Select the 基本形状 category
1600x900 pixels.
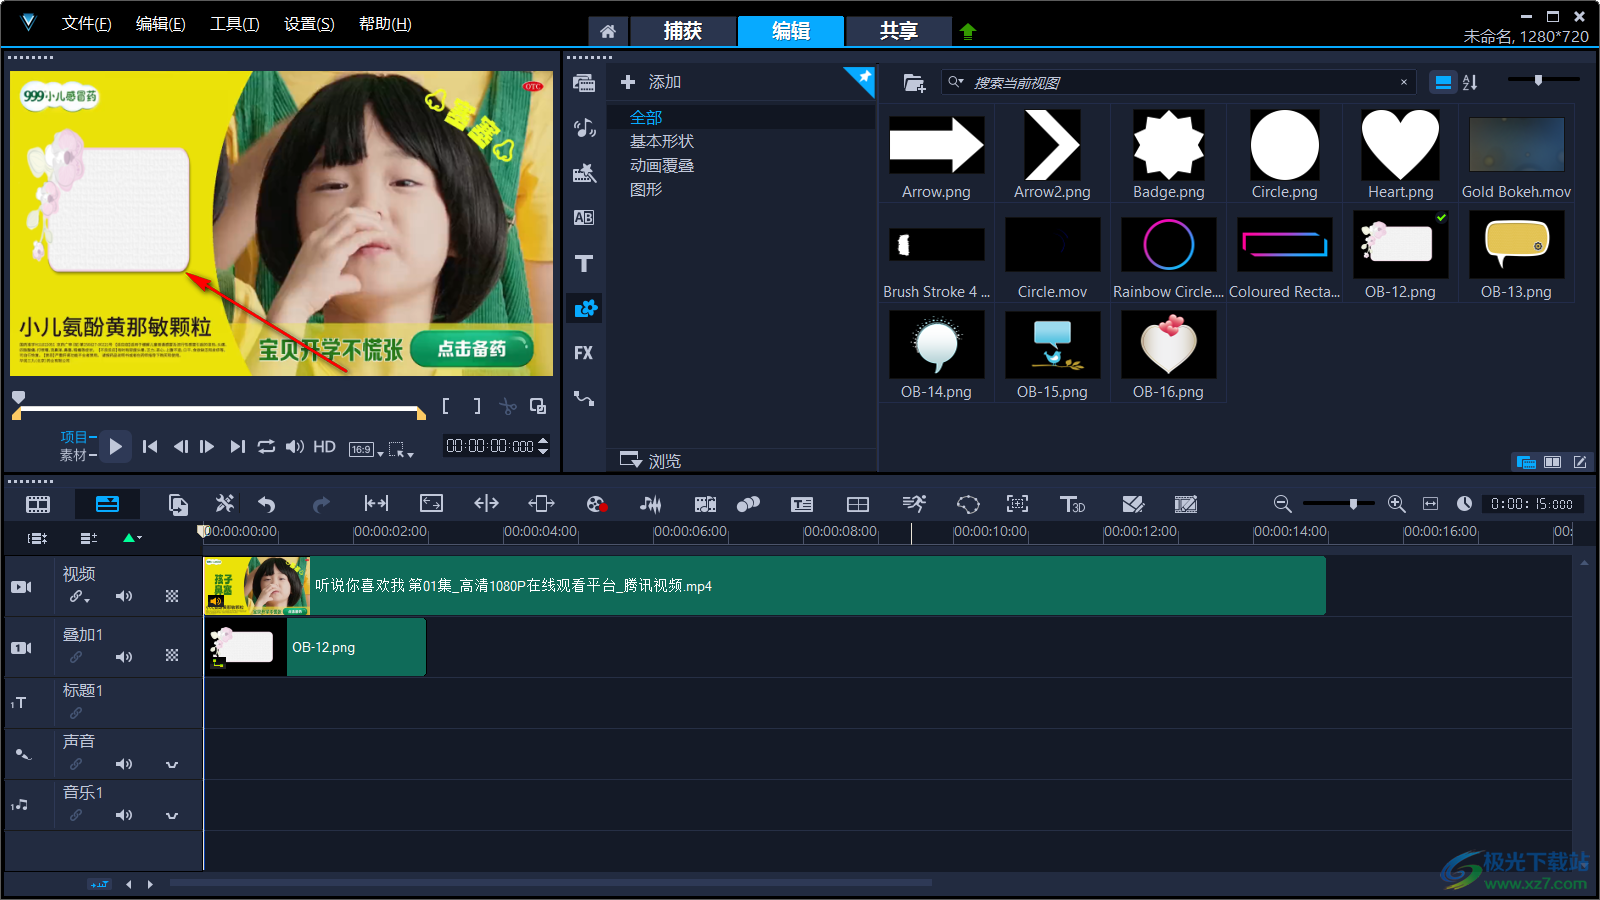[x=662, y=142]
